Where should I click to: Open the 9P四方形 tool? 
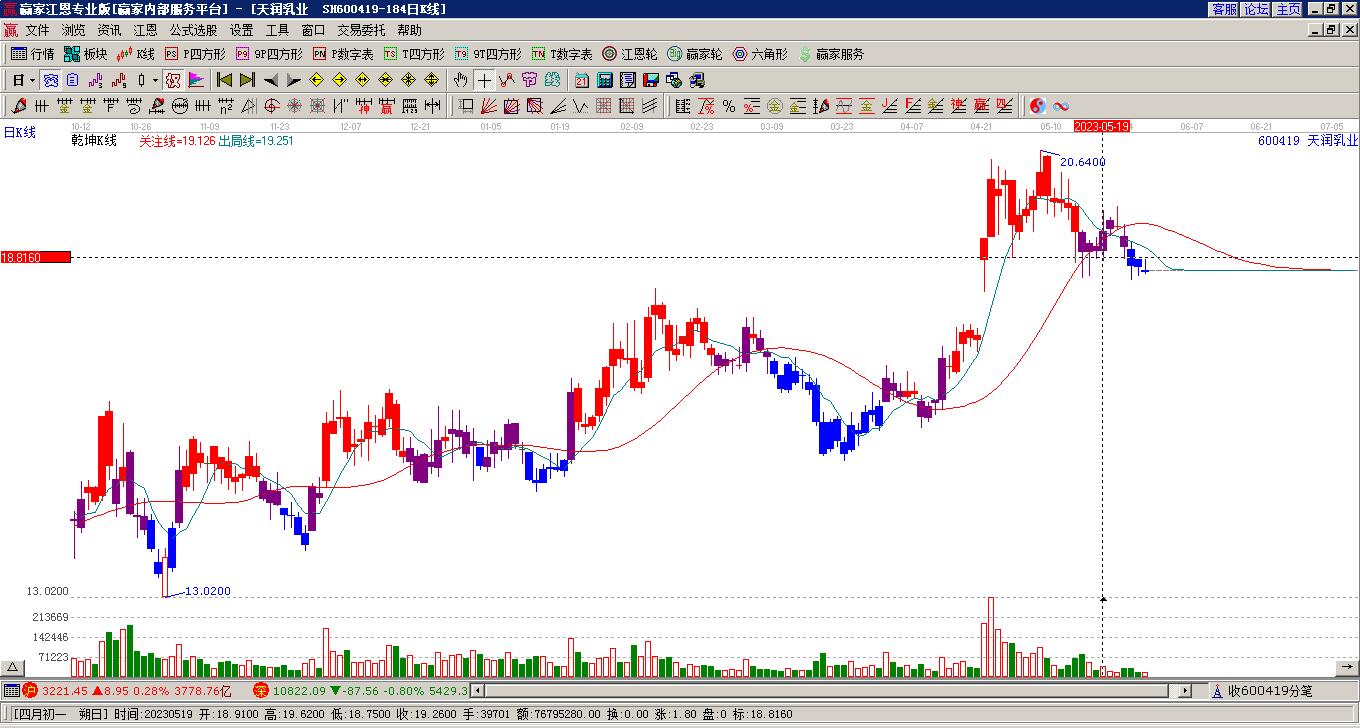coord(269,54)
